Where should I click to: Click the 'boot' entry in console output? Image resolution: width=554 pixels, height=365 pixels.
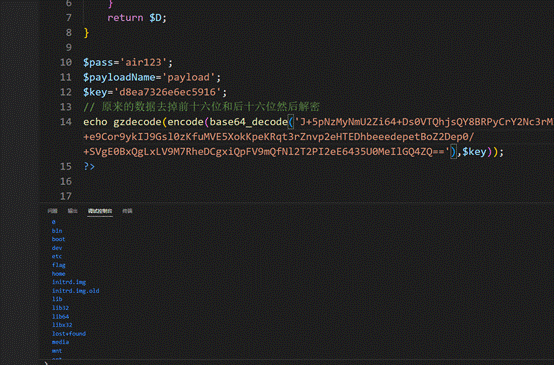(x=58, y=239)
